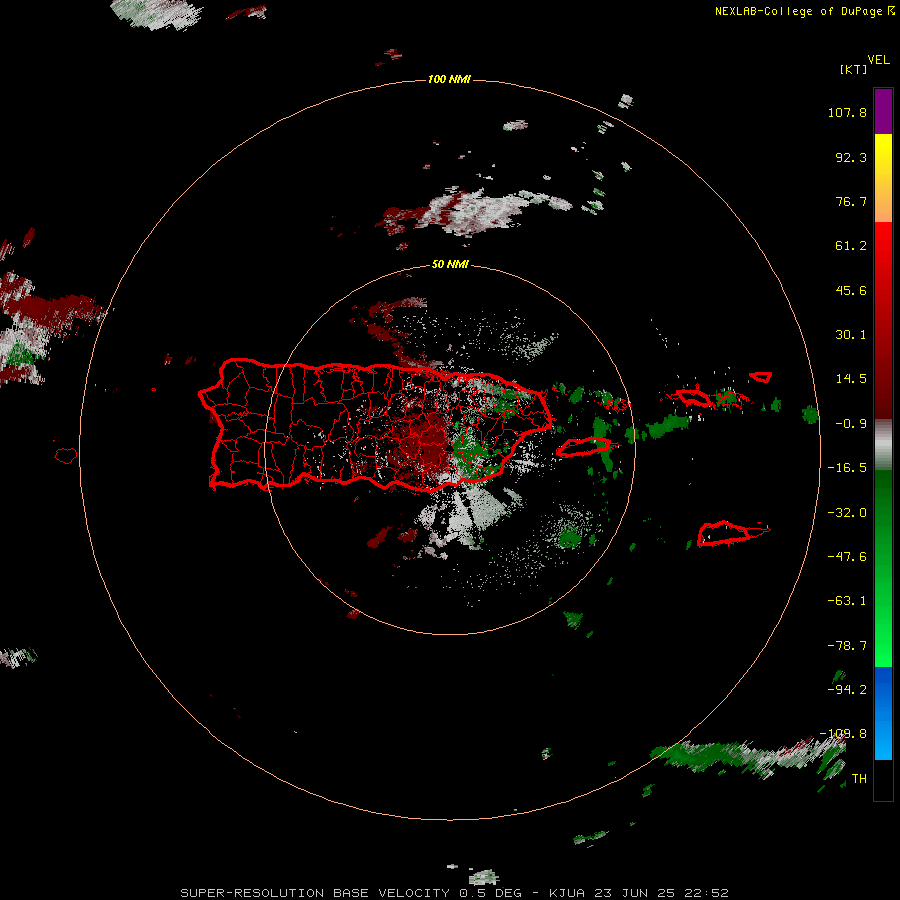Viewport: 900px width, 900px height.
Task: Click the -109.8 legend value
Action: coord(844,734)
